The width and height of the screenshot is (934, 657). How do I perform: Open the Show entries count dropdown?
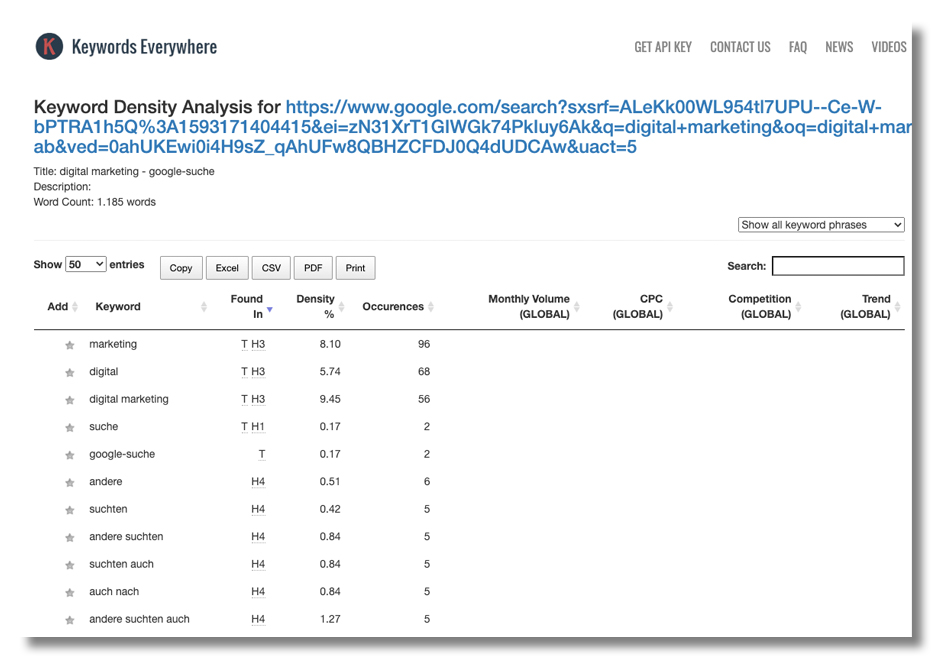coord(86,264)
